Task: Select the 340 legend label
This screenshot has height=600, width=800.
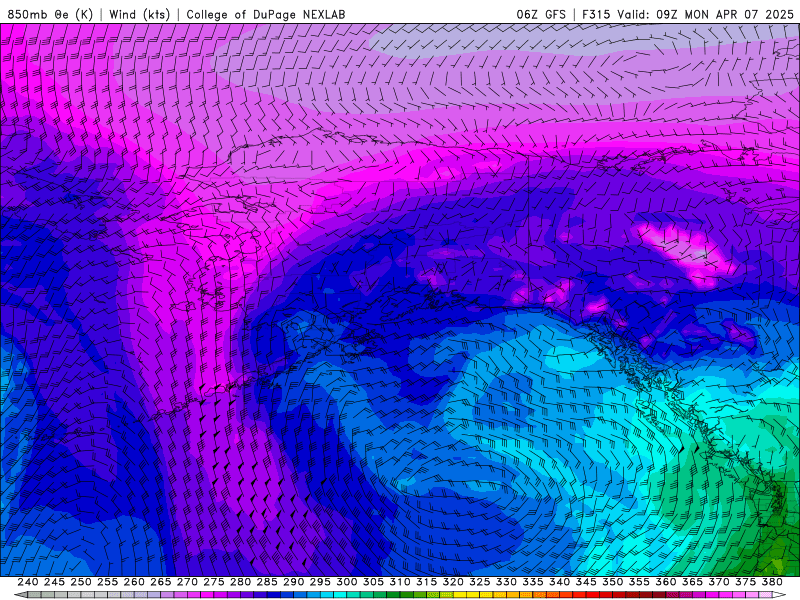Action: 559,582
